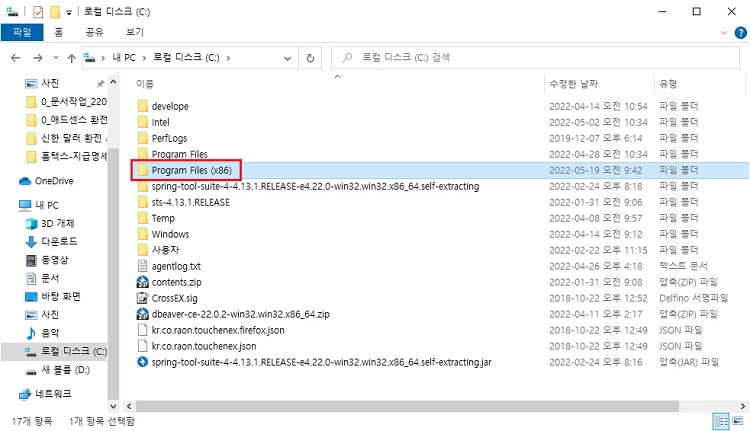Select the dbeaver-ce-22.0.2 zip file icon
The image size is (750, 431).
(x=143, y=314)
